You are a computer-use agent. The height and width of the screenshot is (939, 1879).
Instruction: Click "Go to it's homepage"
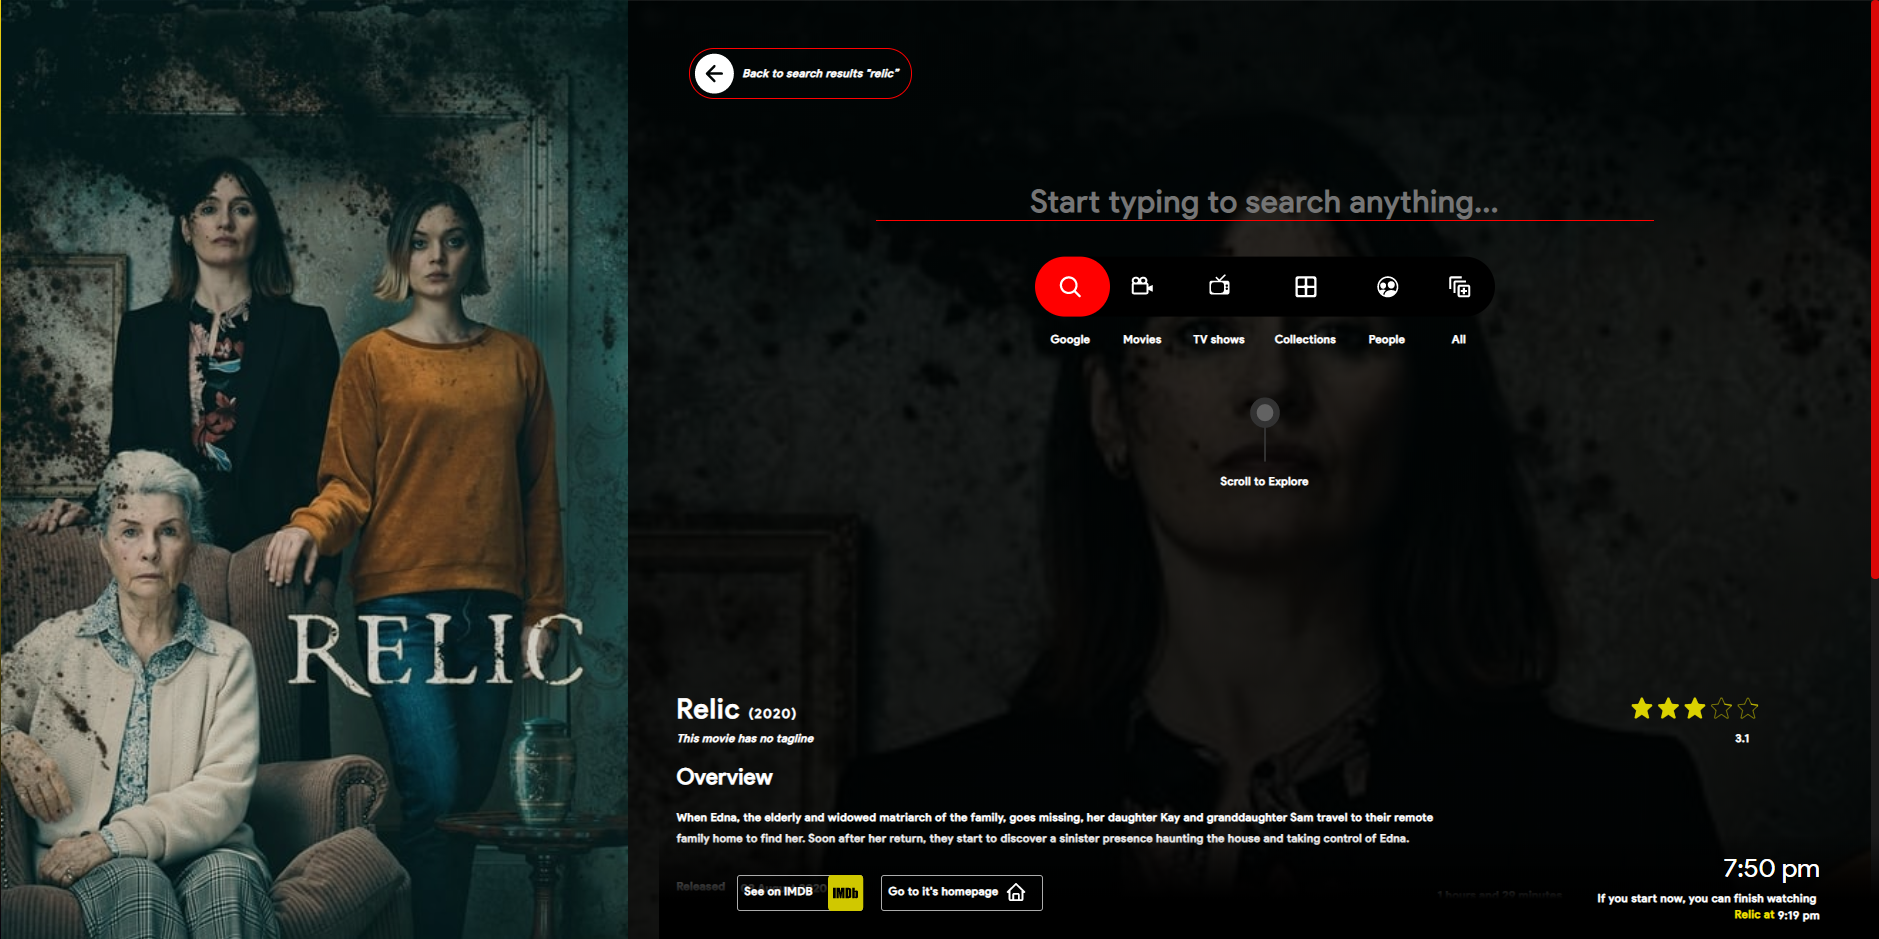(941, 892)
